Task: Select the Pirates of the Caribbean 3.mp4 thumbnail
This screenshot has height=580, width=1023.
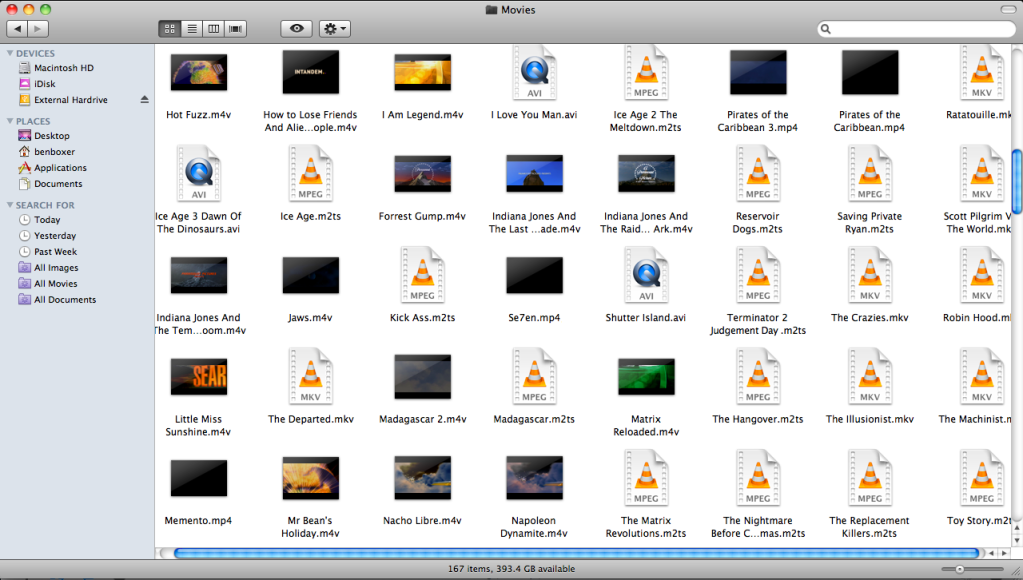Action: [x=758, y=72]
